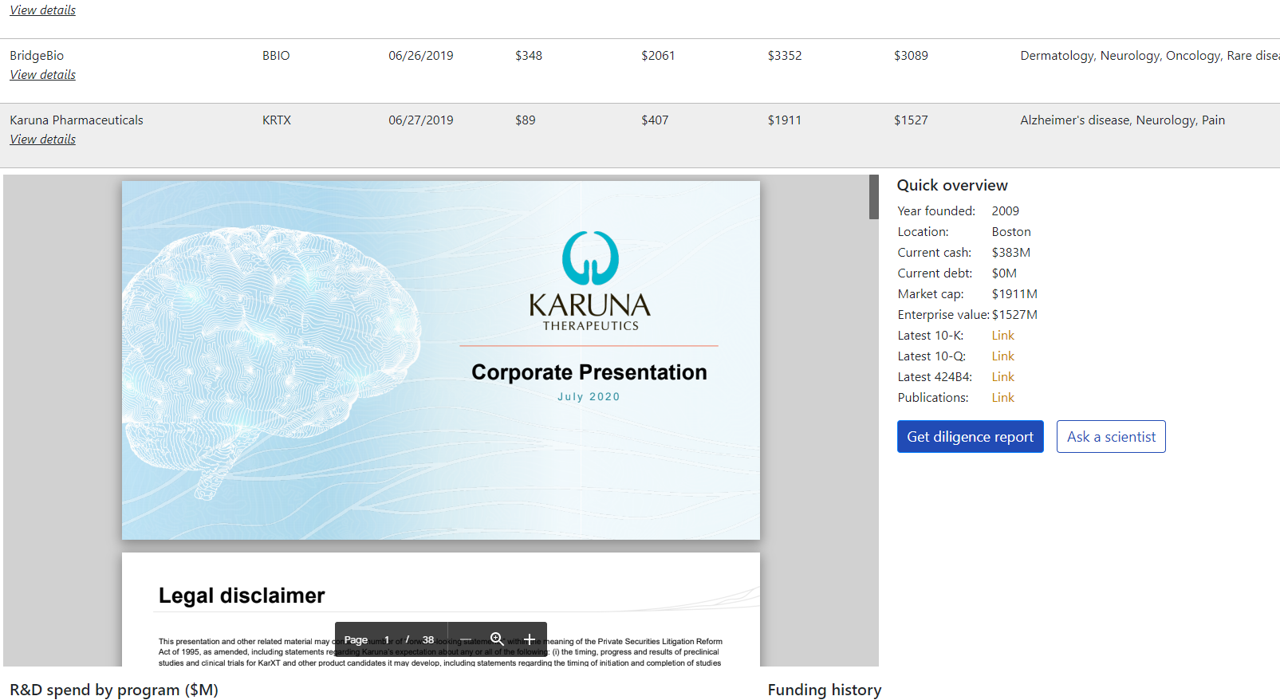Select the Karuna Pharmaceuticals company name
The image size is (1280, 700).
[x=77, y=120]
